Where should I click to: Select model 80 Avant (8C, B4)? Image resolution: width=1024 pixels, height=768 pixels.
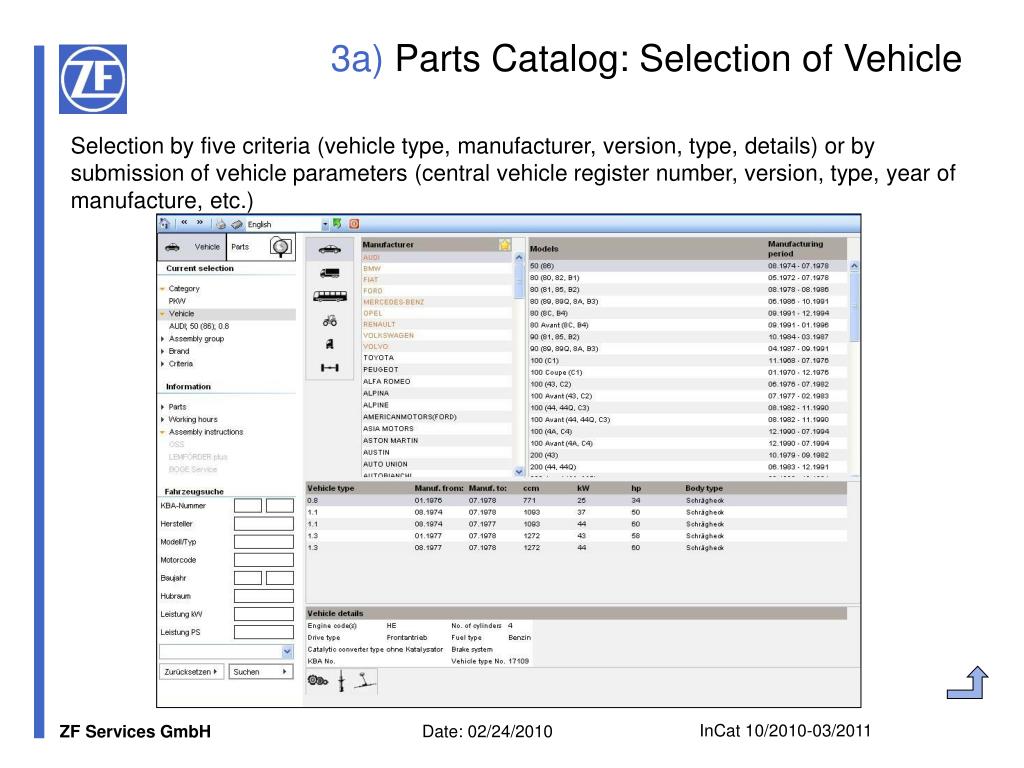[x=688, y=325]
